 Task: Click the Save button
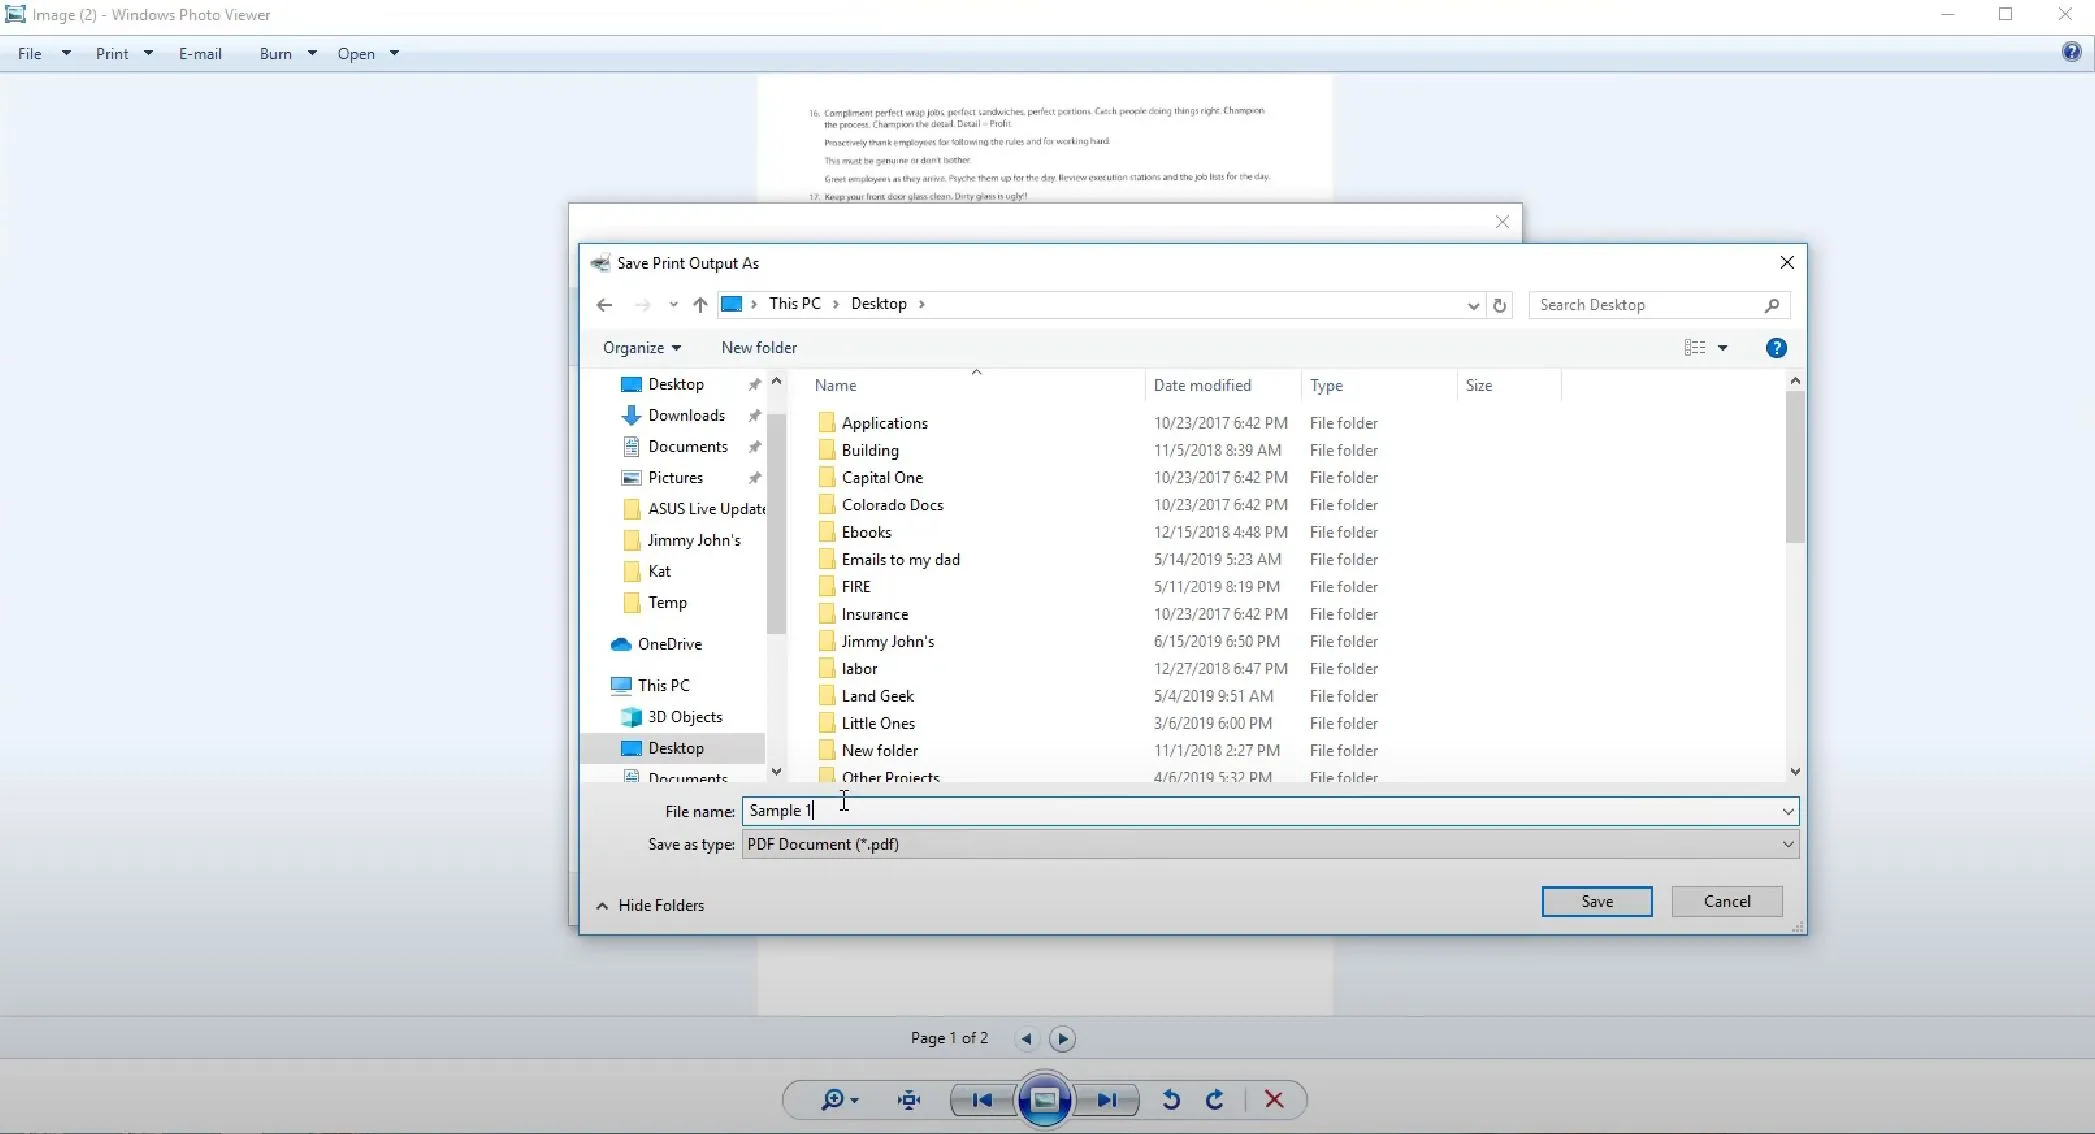[1597, 901]
